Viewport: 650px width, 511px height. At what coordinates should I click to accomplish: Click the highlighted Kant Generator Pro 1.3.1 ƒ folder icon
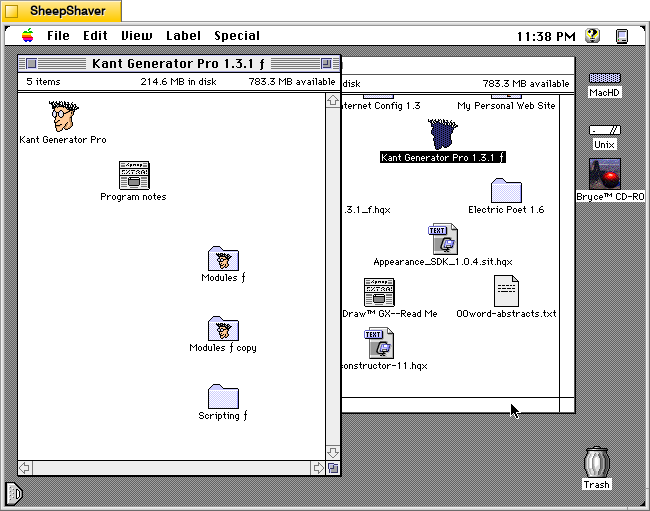443,134
